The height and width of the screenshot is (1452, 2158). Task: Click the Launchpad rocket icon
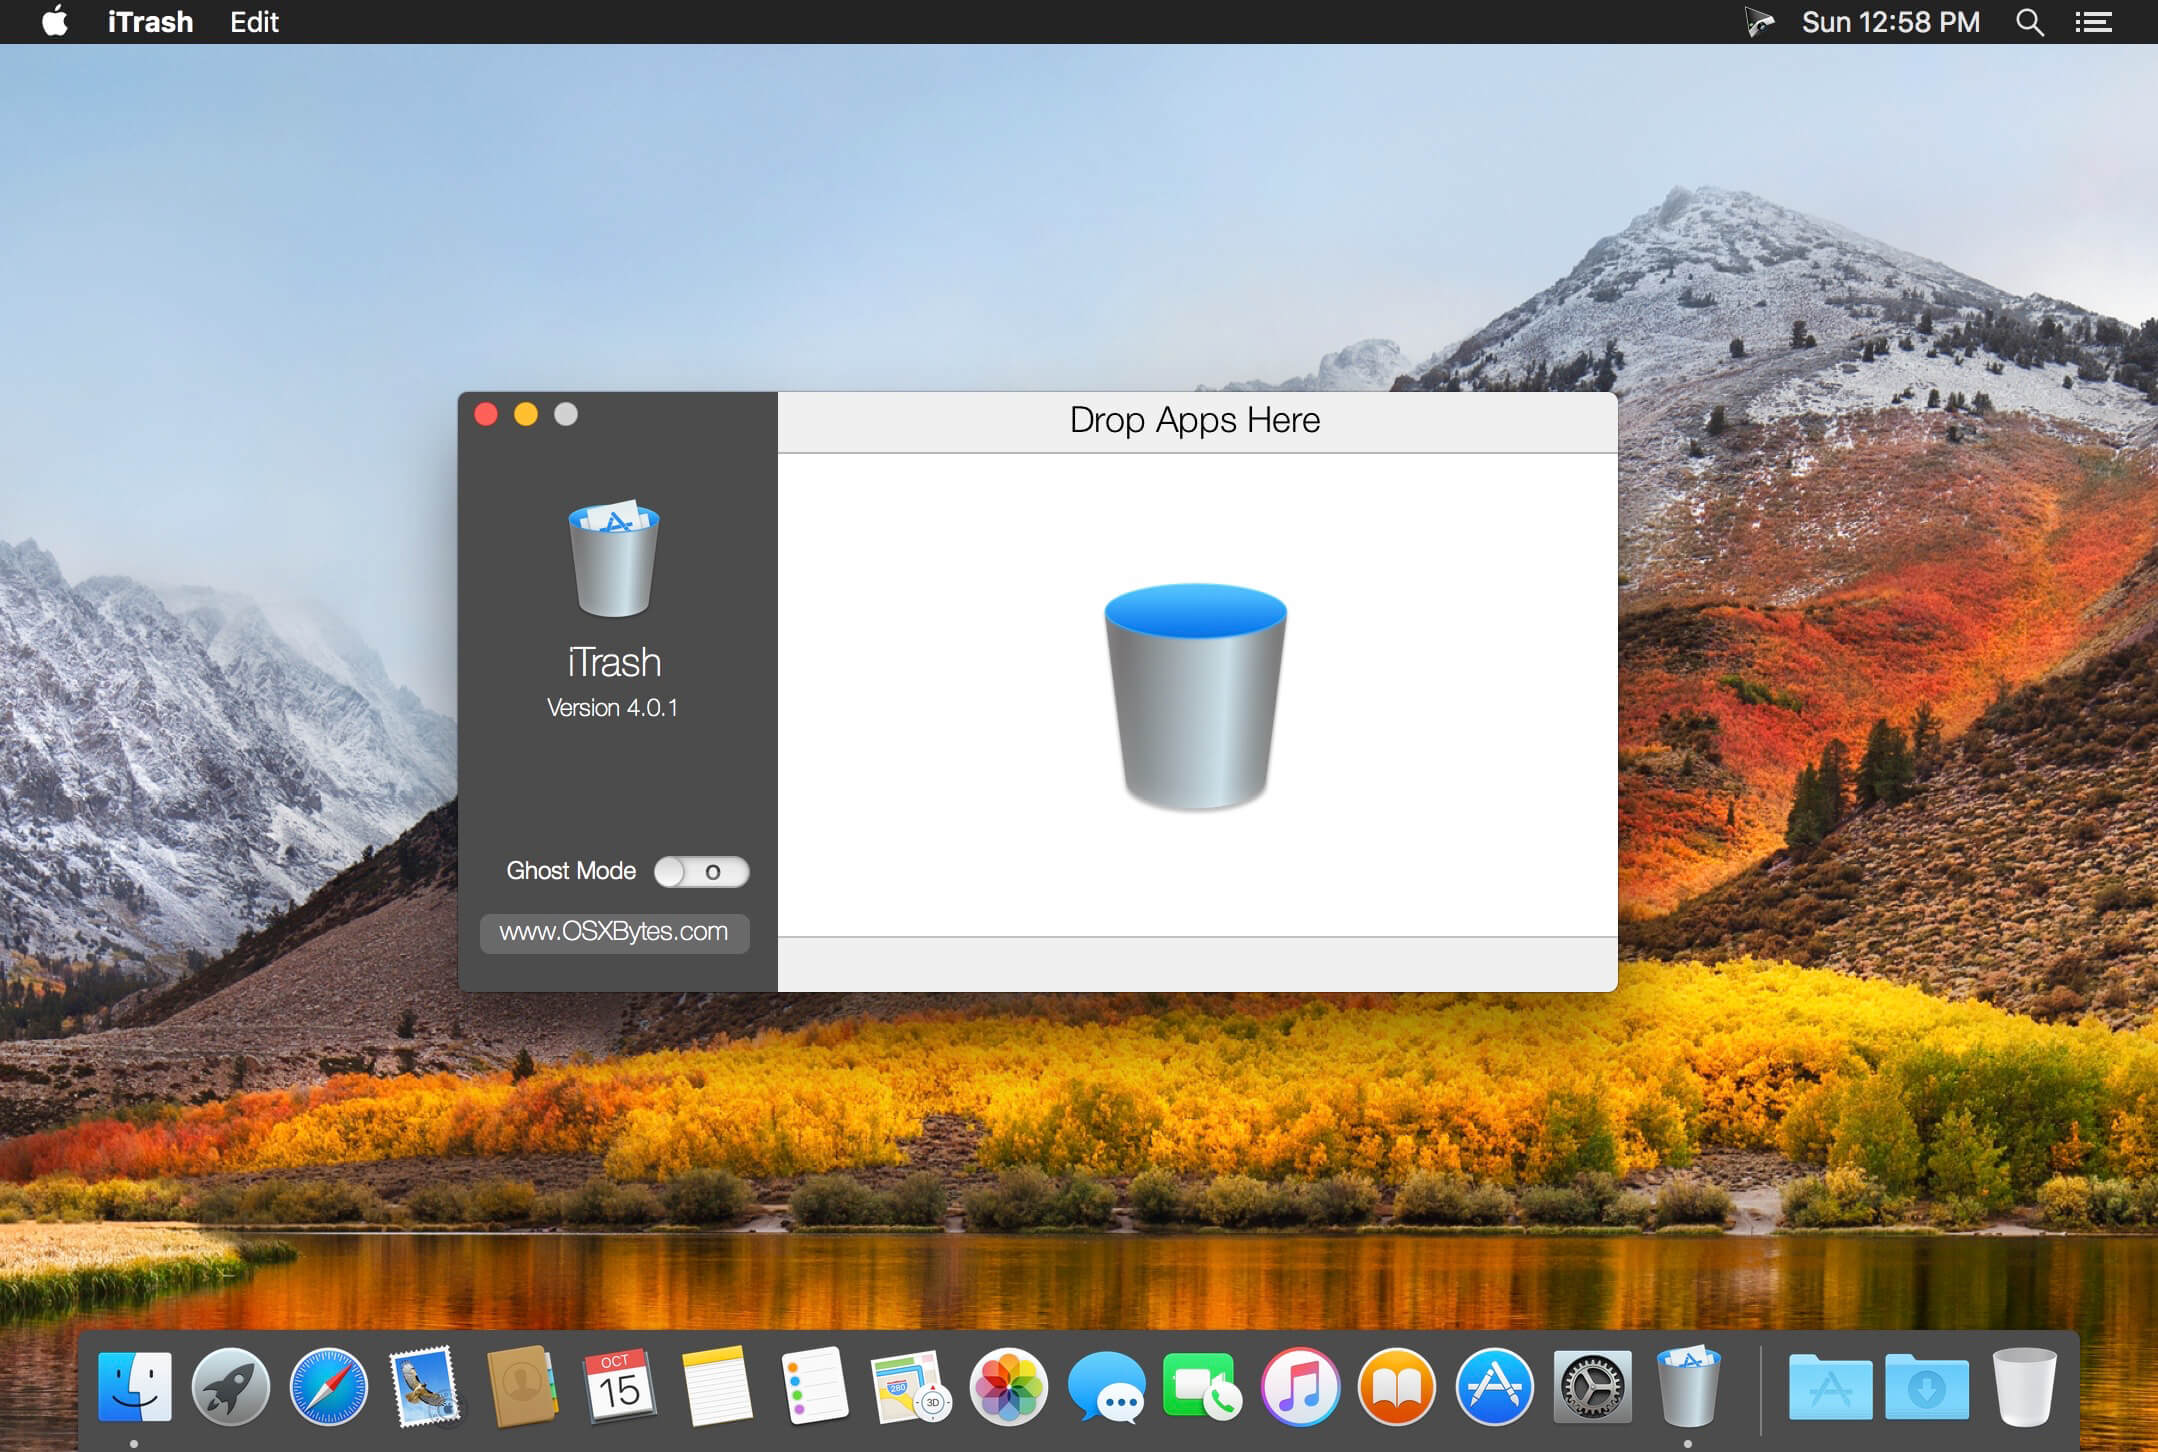pos(230,1387)
